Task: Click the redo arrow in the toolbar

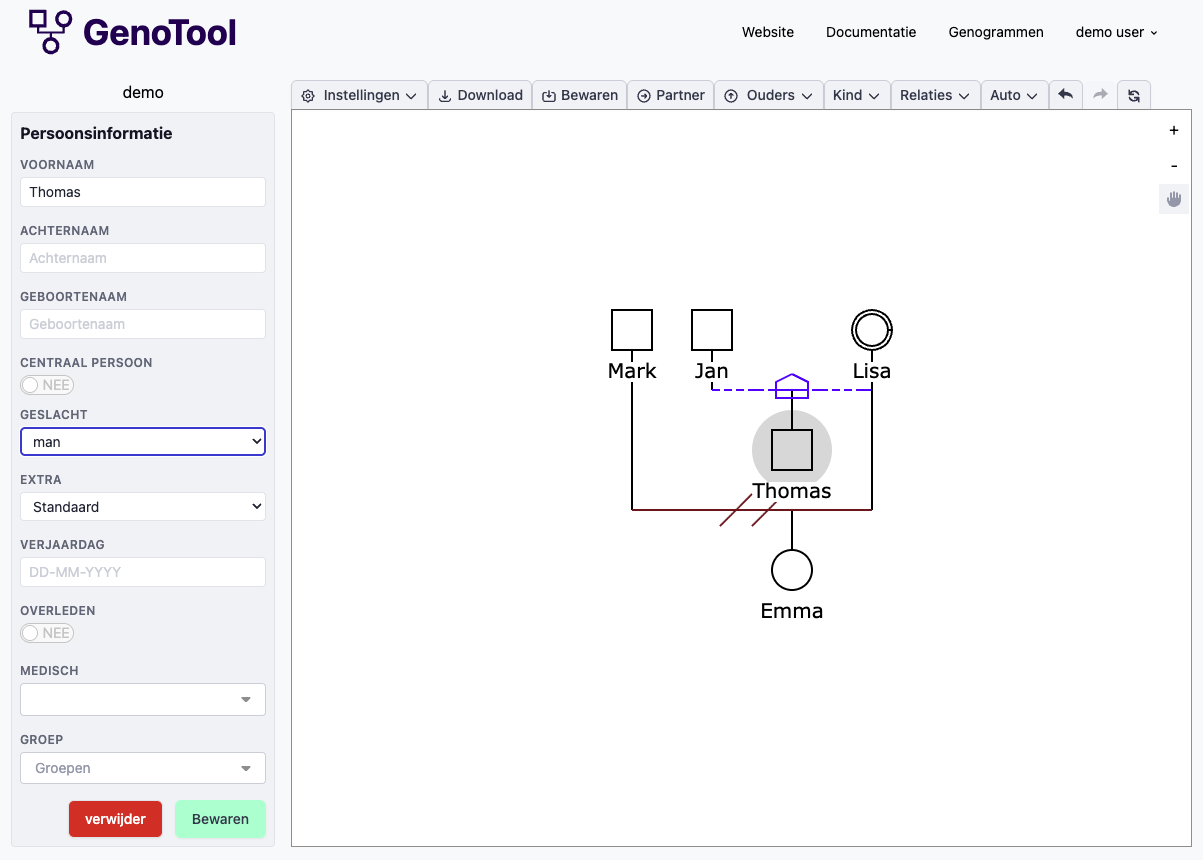Action: [x=1100, y=95]
